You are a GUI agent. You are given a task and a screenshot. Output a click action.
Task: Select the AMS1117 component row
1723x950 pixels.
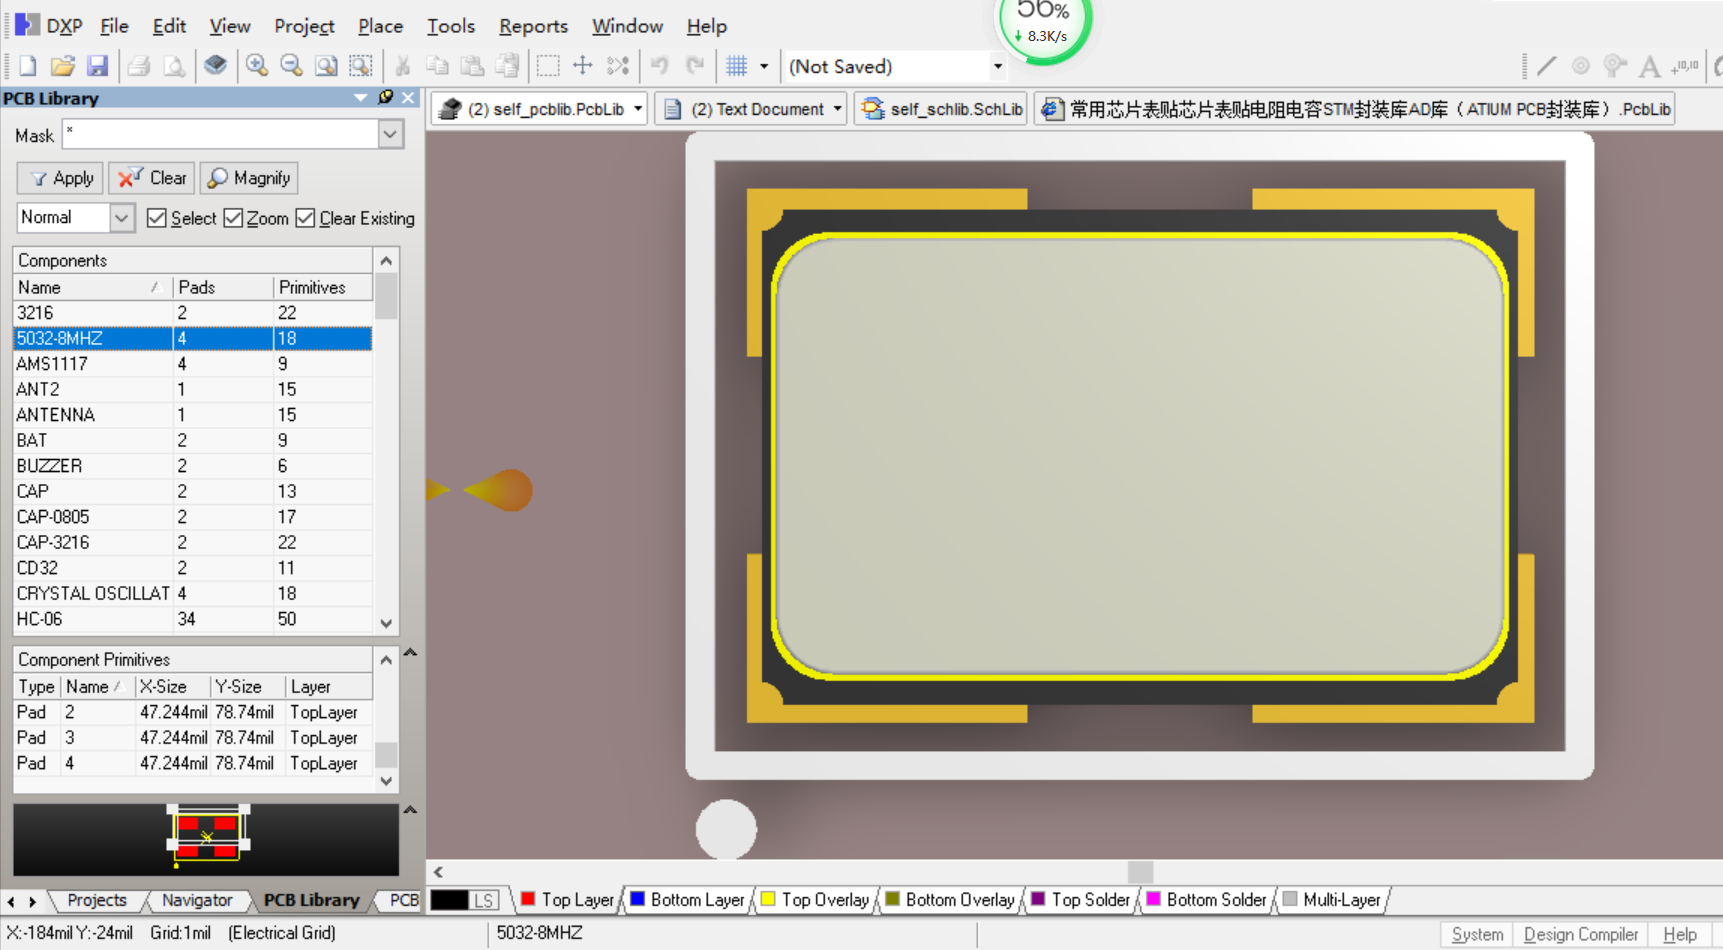192,364
